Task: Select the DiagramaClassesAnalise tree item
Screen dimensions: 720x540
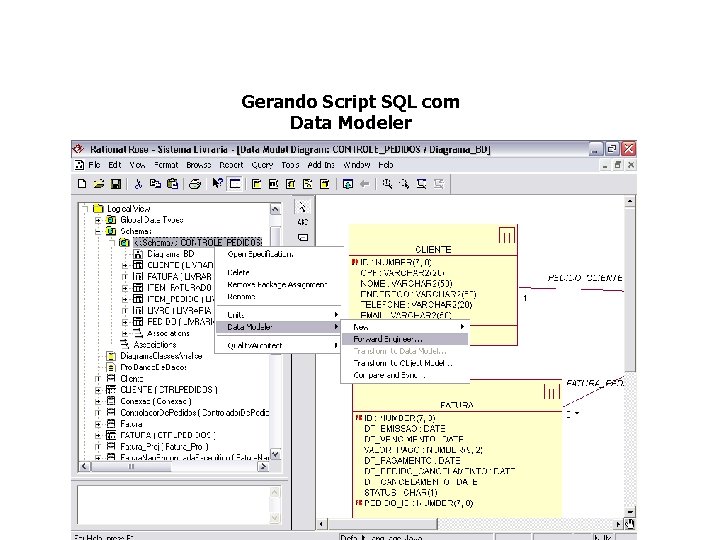Action: click(x=161, y=356)
